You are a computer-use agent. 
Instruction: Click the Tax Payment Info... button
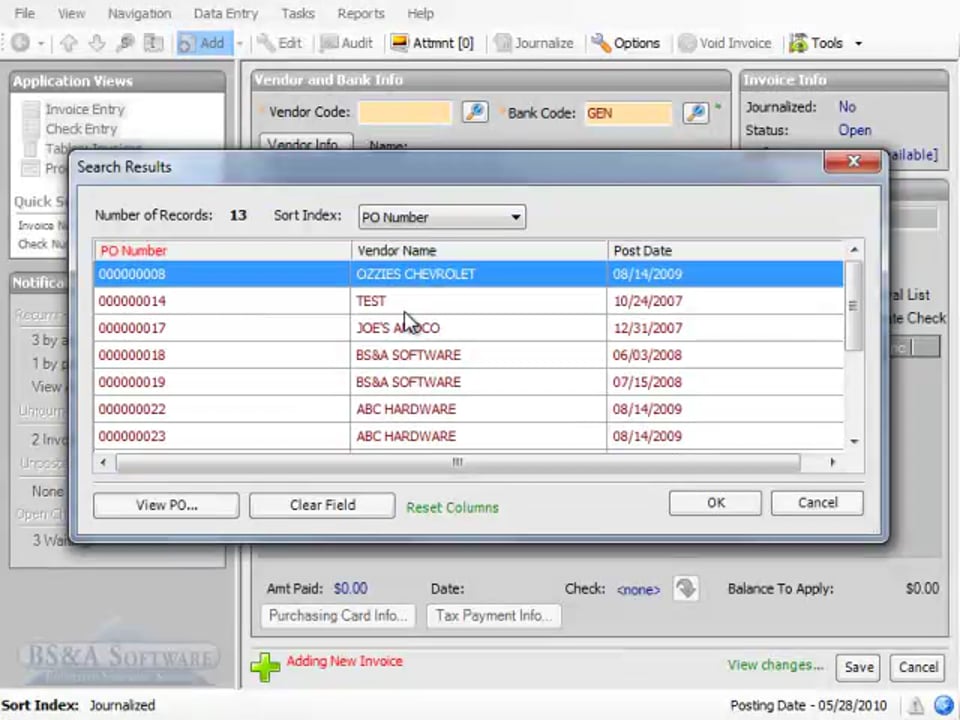[x=494, y=615]
